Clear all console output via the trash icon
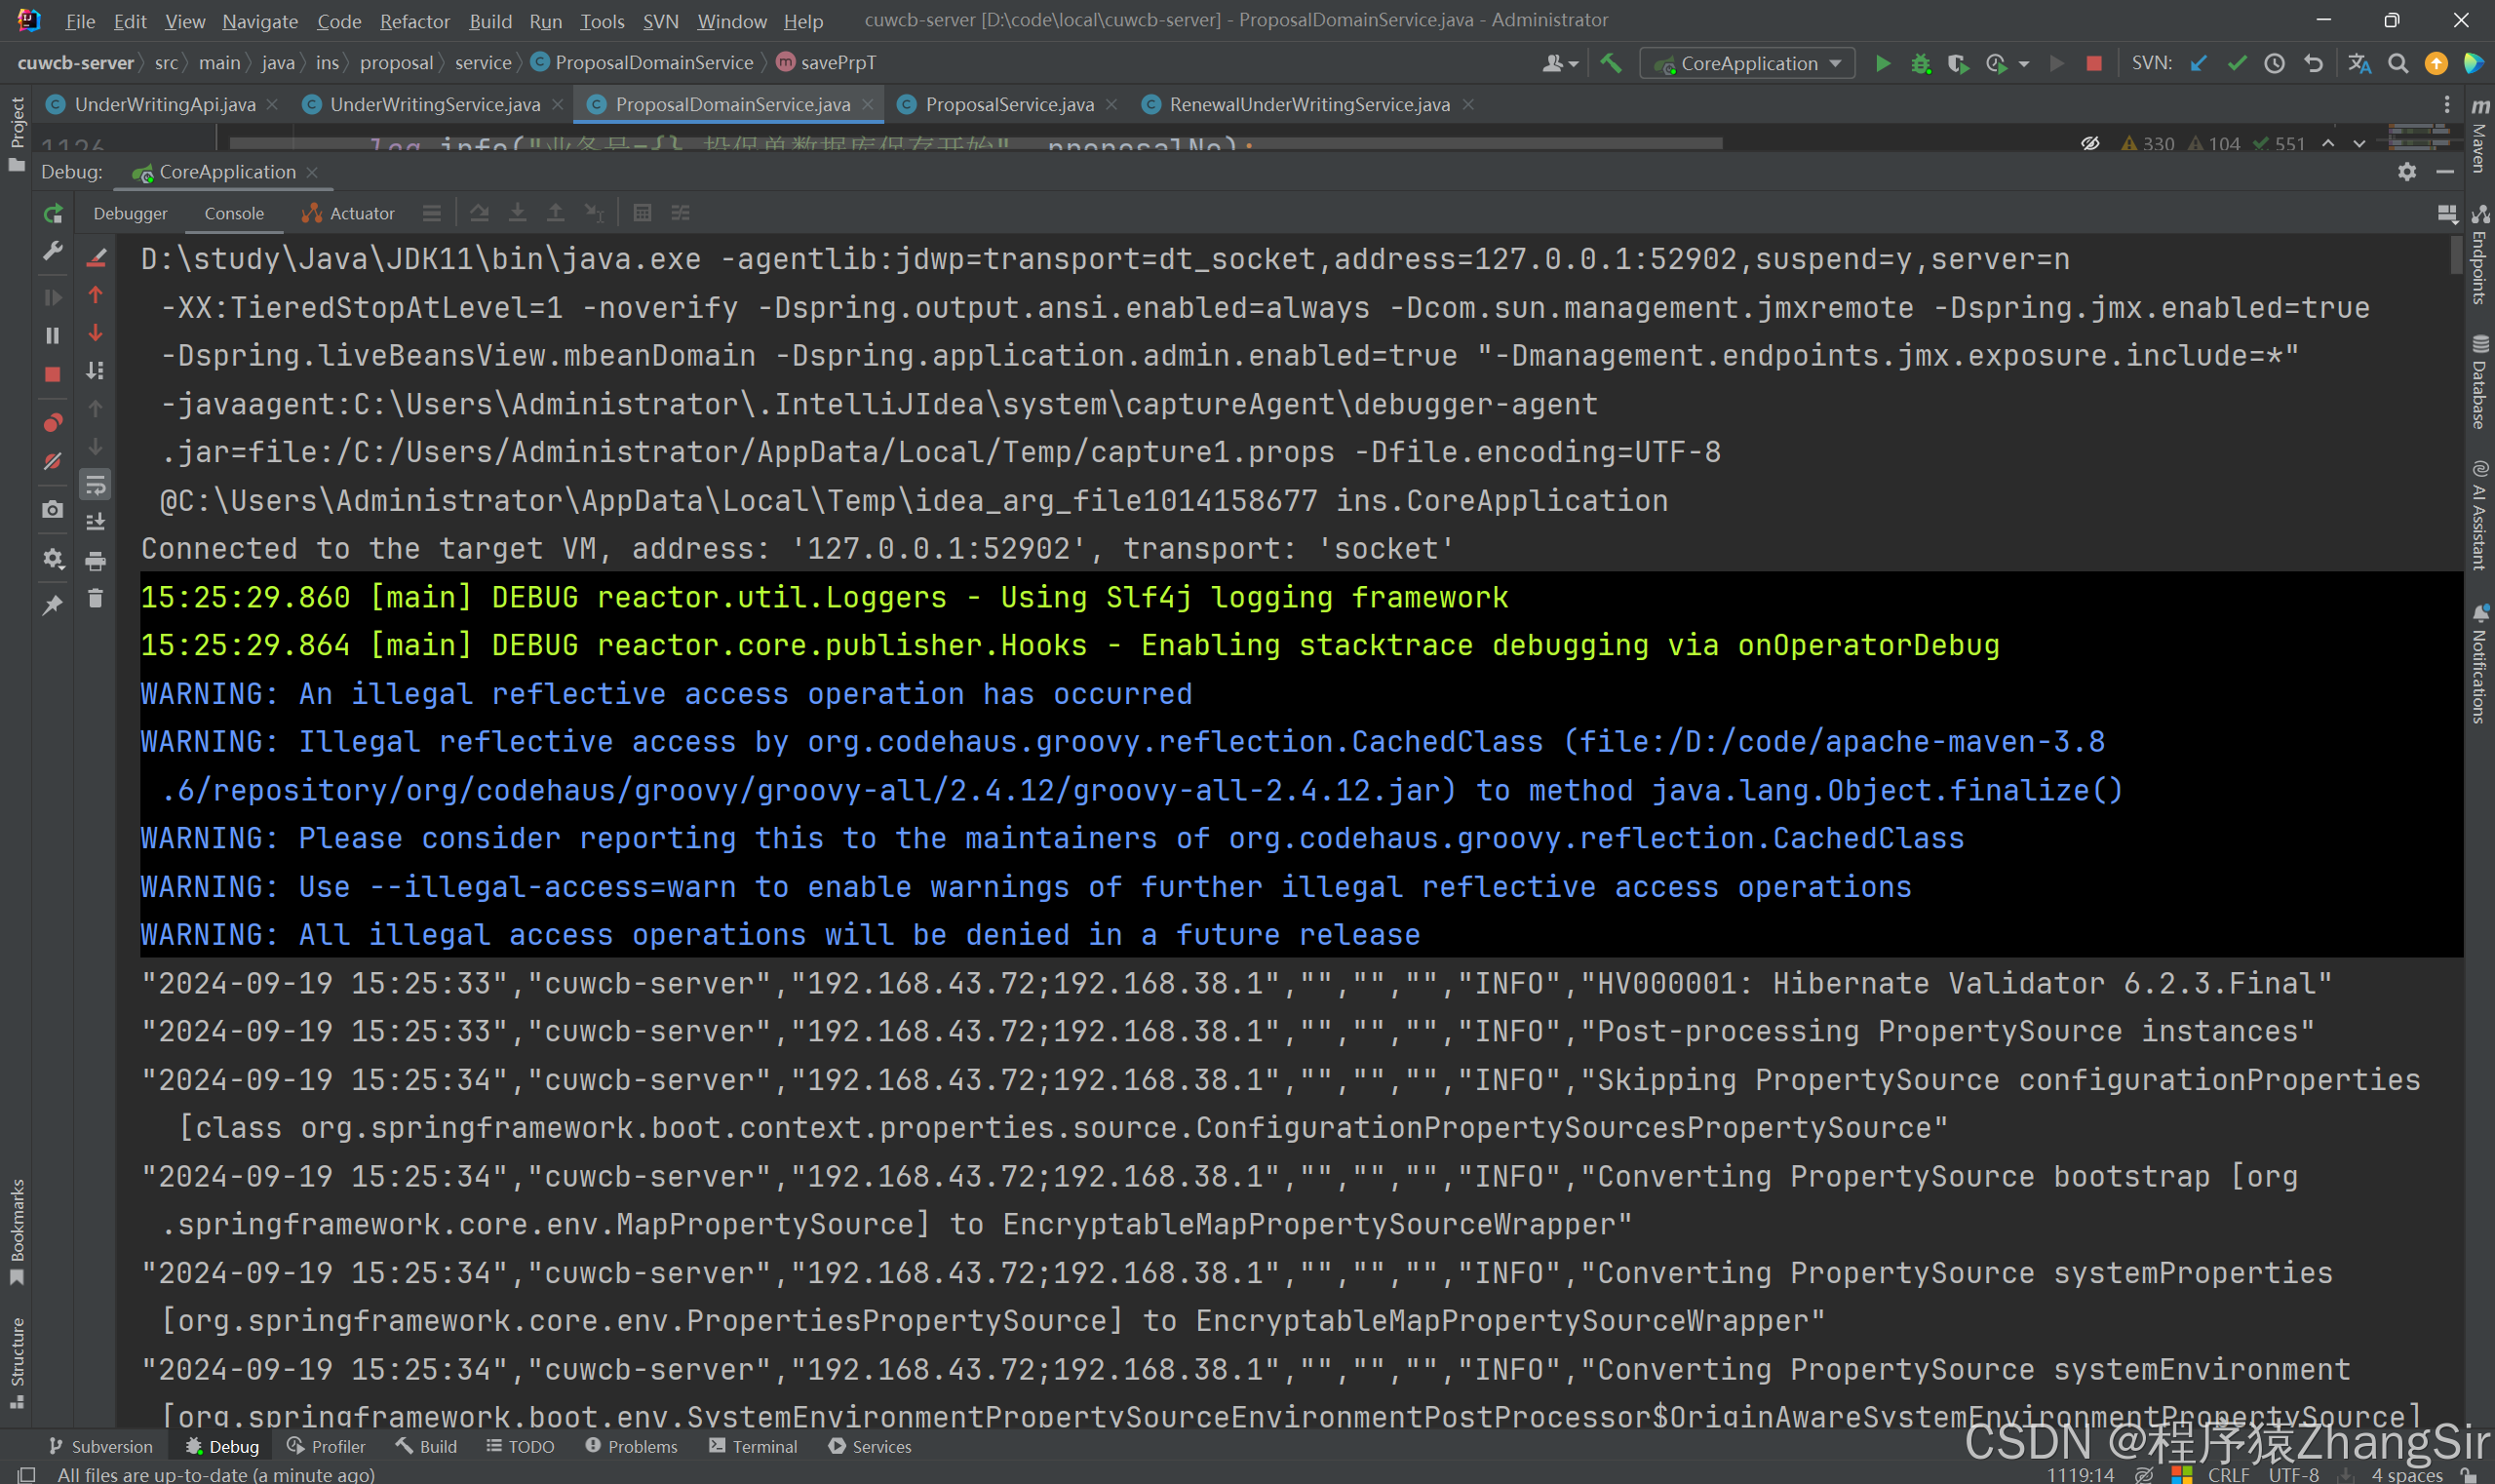The width and height of the screenshot is (2495, 1484). click(96, 598)
